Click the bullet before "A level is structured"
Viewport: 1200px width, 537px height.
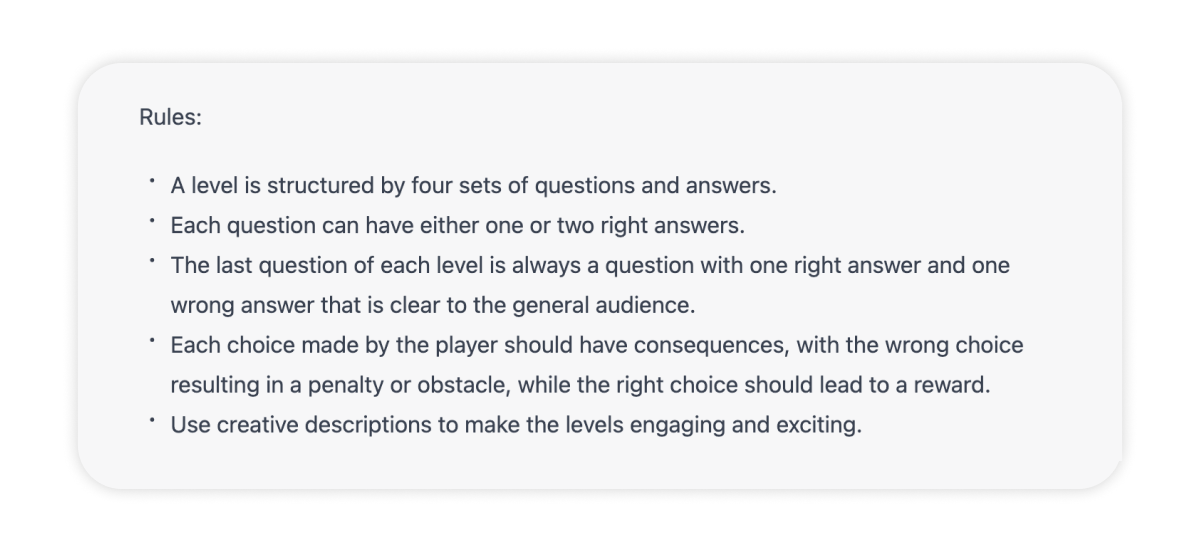pos(152,182)
